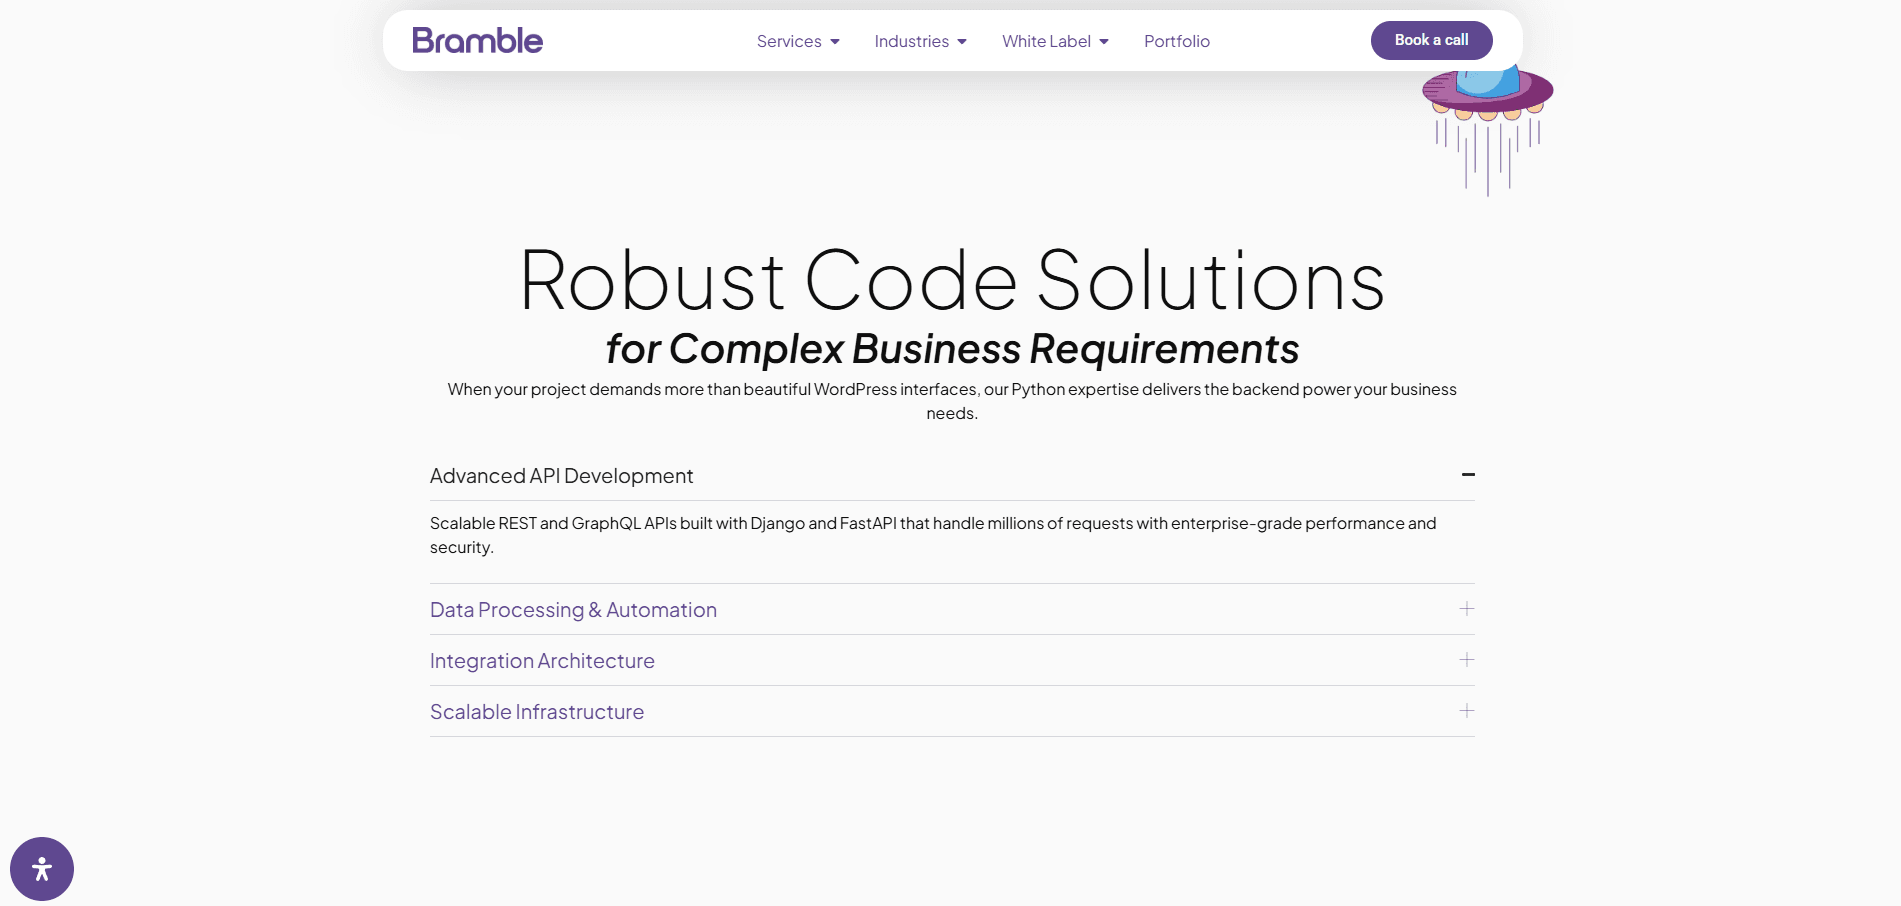Screen dimensions: 1901x906
Task: Open the Services menu label
Action: 788,42
